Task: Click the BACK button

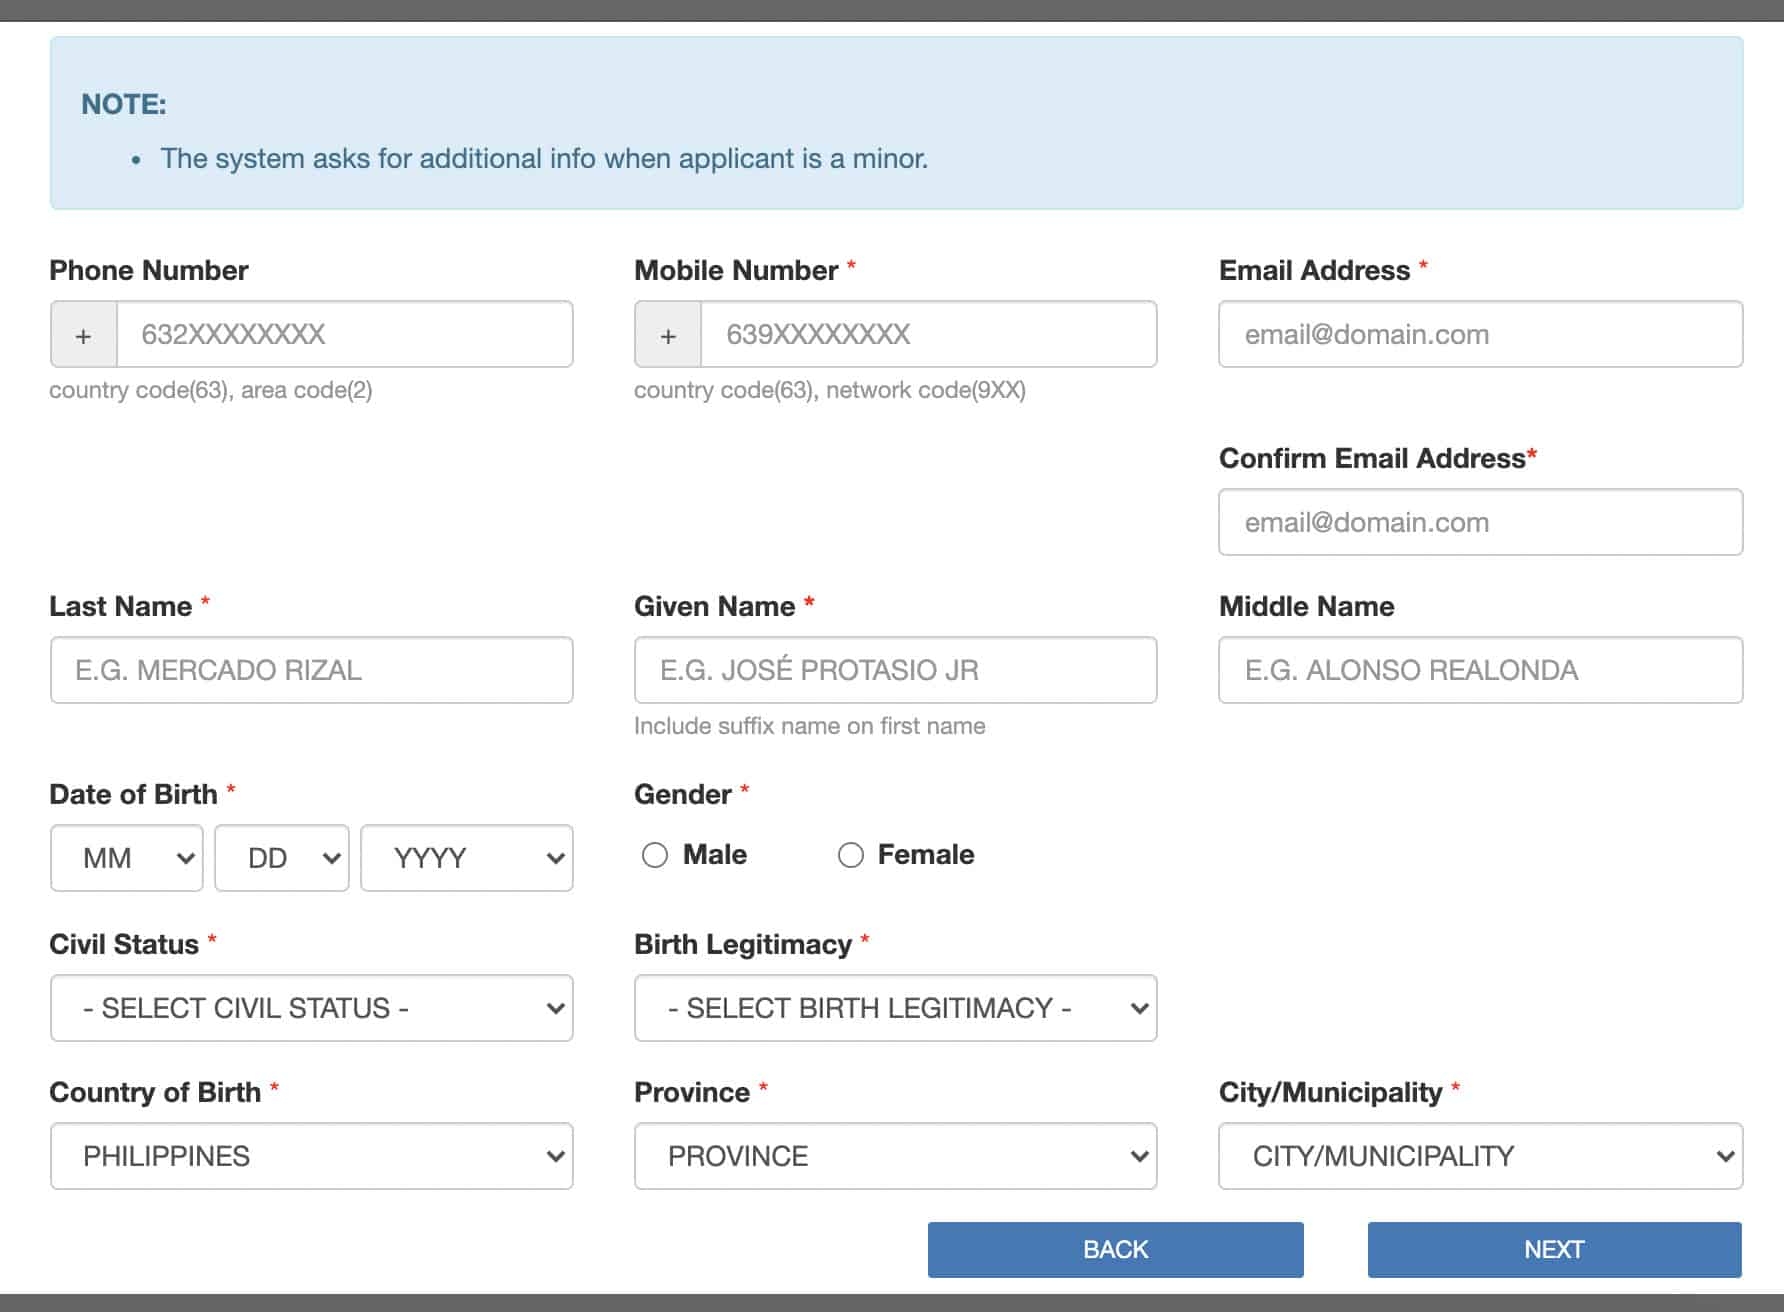Action: [x=1114, y=1249]
